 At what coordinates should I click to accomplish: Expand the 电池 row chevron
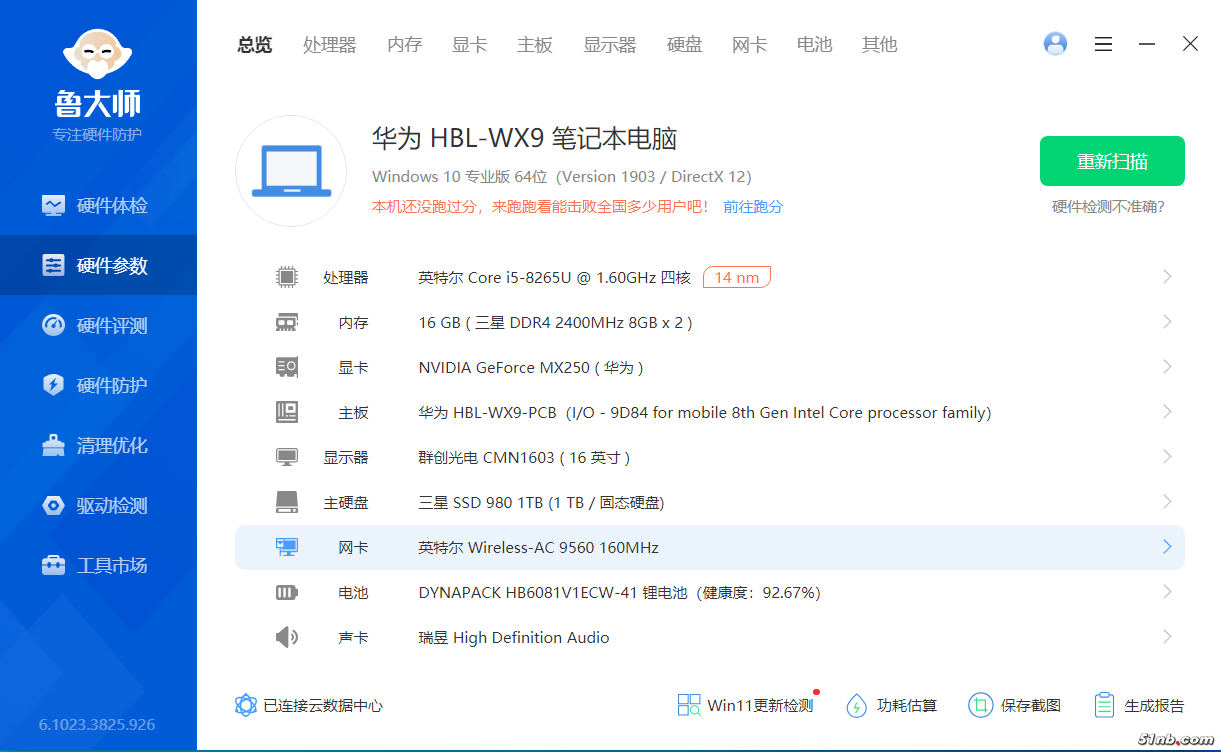coord(1167,592)
